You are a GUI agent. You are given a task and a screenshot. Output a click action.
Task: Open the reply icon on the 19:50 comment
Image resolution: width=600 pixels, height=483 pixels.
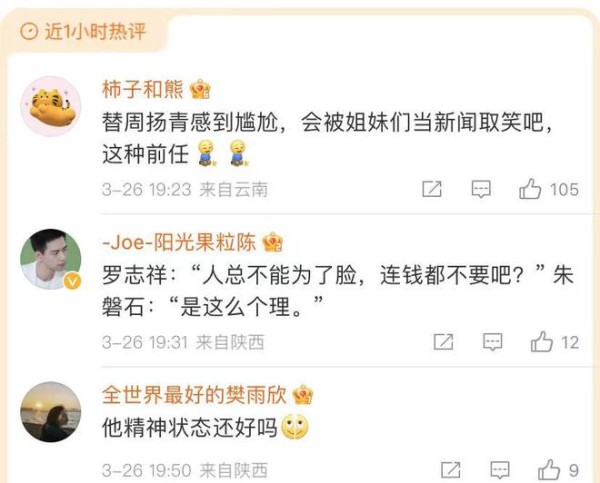[500, 470]
